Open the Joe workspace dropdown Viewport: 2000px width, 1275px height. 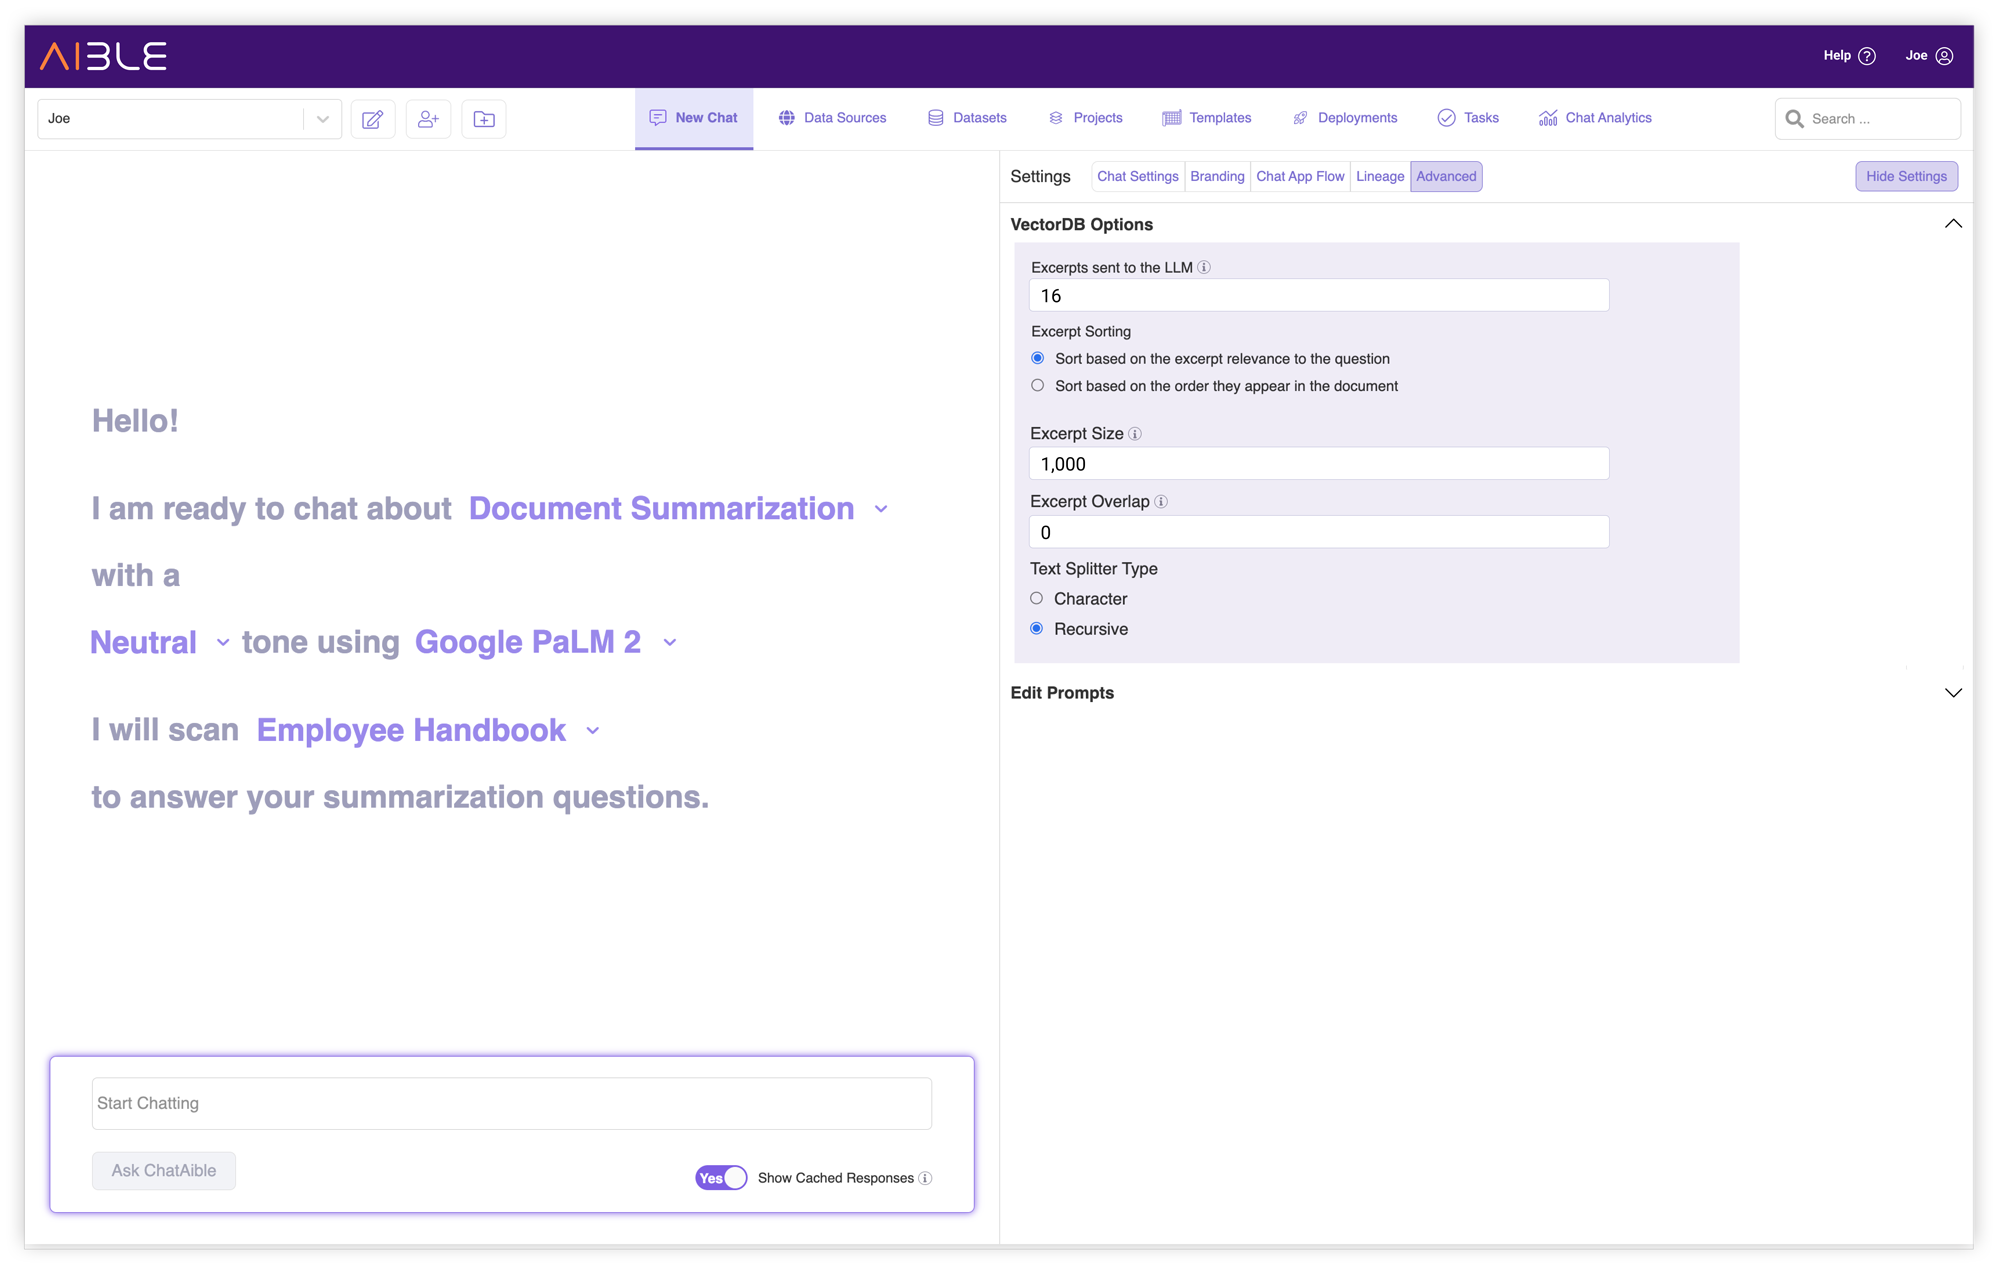[x=189, y=119]
